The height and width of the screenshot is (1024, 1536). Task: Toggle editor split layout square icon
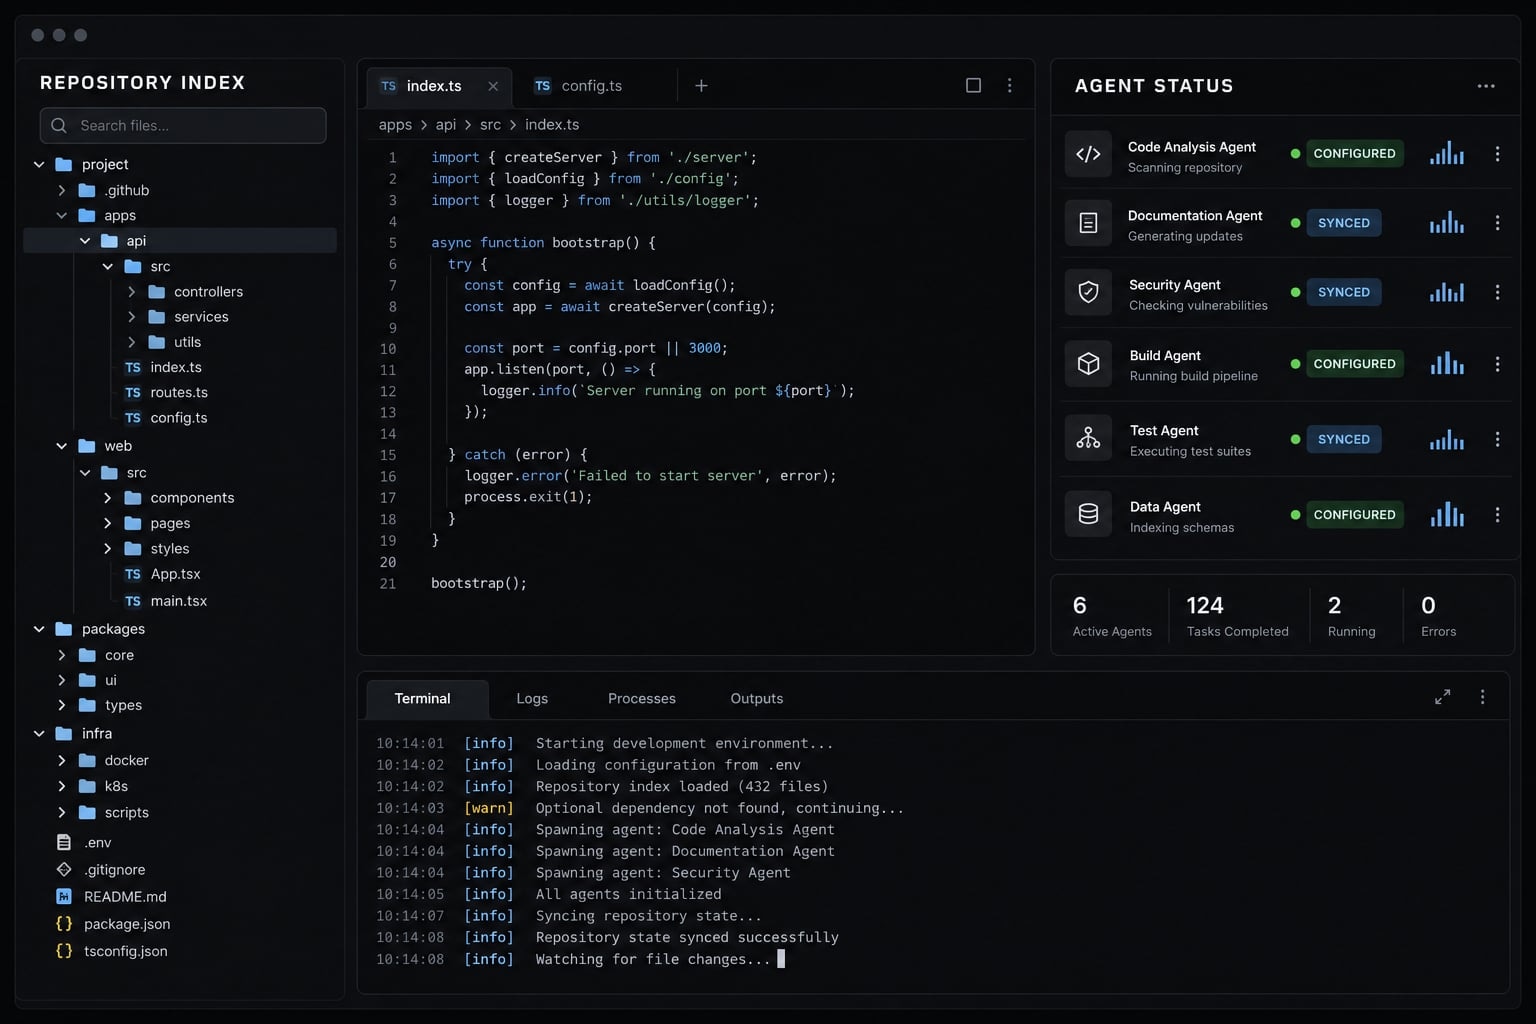pos(973,86)
